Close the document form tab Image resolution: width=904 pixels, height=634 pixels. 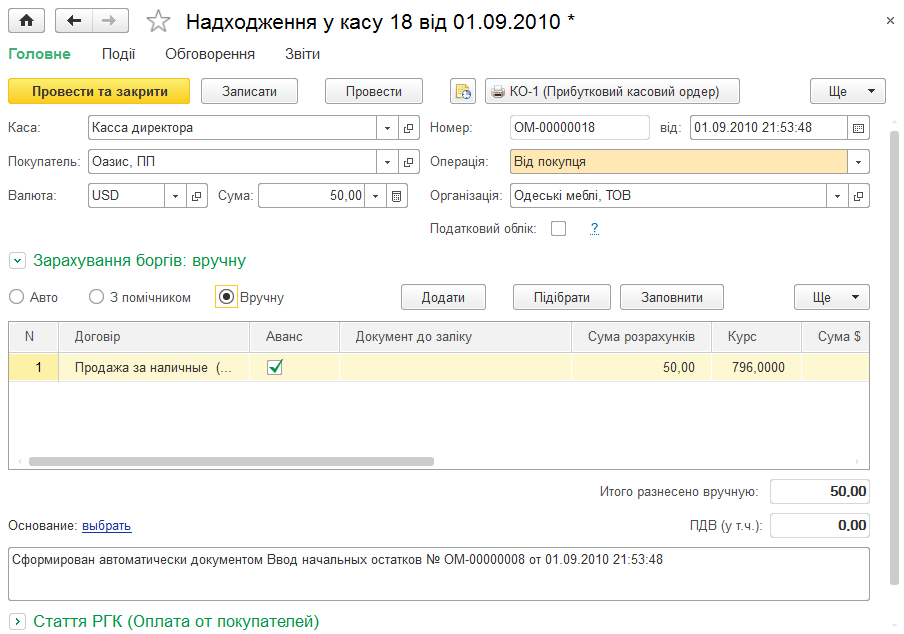tap(890, 21)
